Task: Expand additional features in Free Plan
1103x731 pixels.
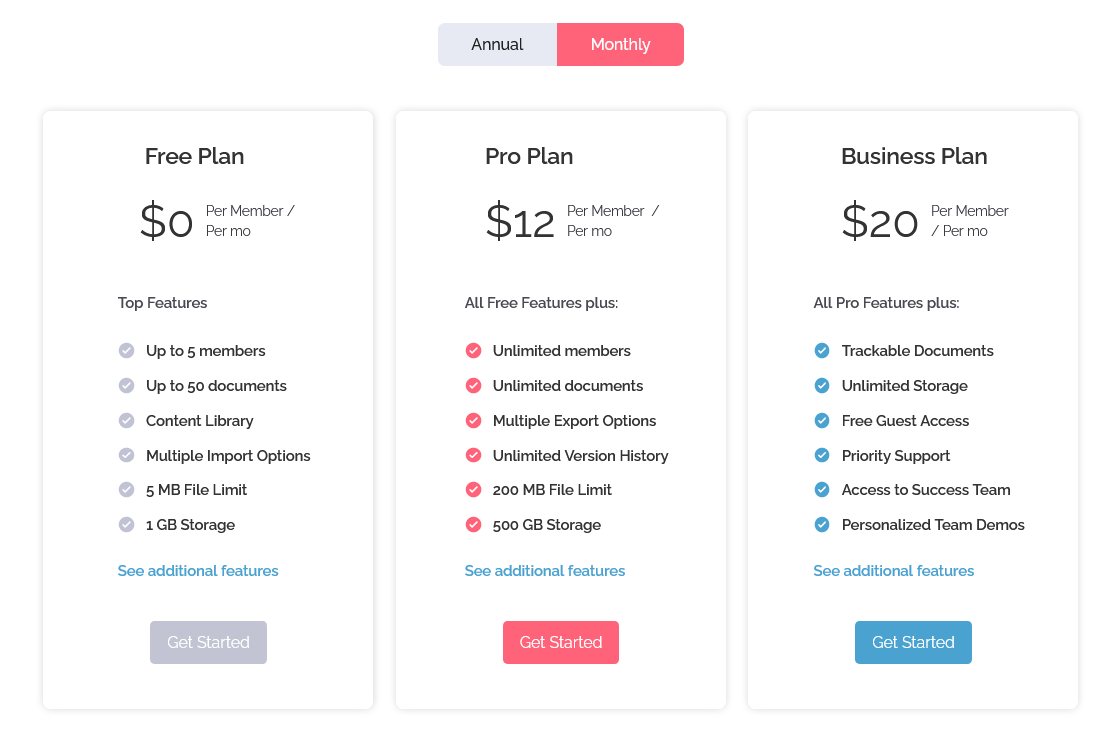Action: tap(198, 571)
